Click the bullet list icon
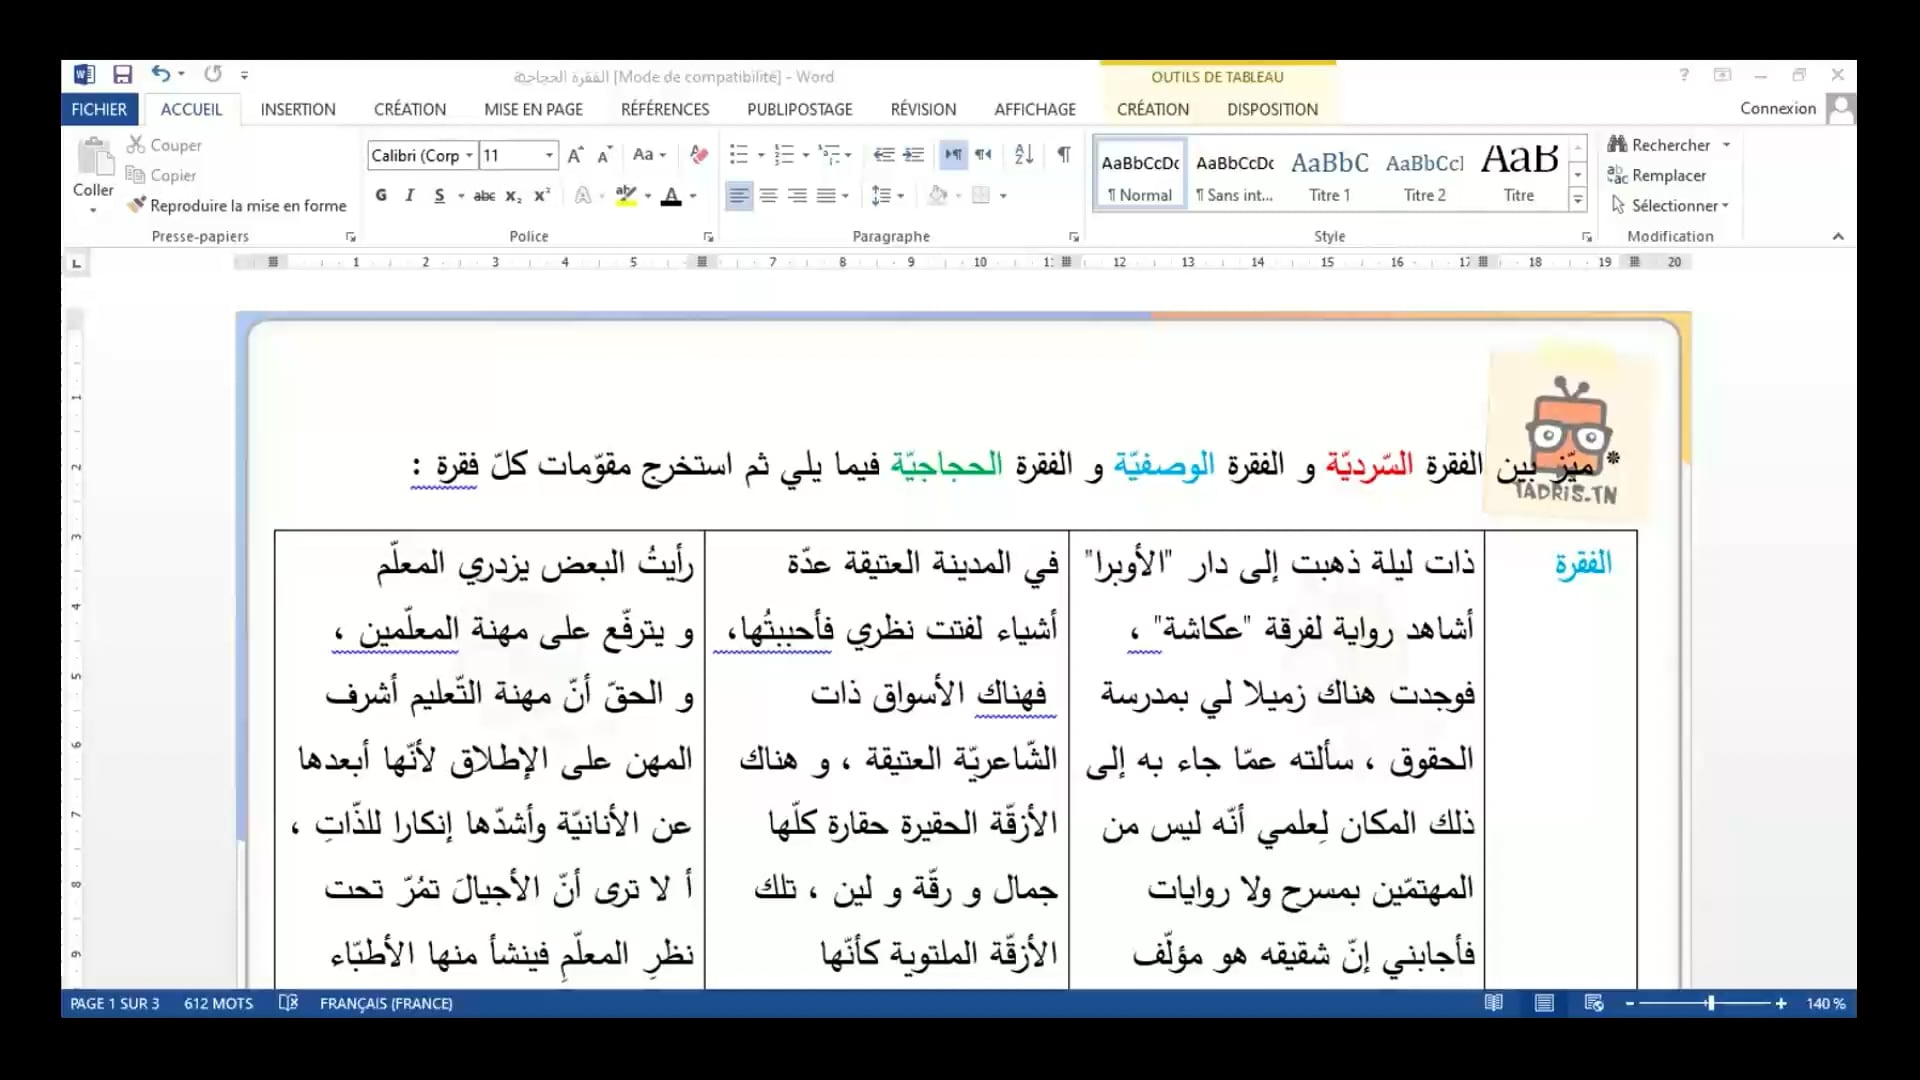The width and height of the screenshot is (1920, 1080). 738,154
